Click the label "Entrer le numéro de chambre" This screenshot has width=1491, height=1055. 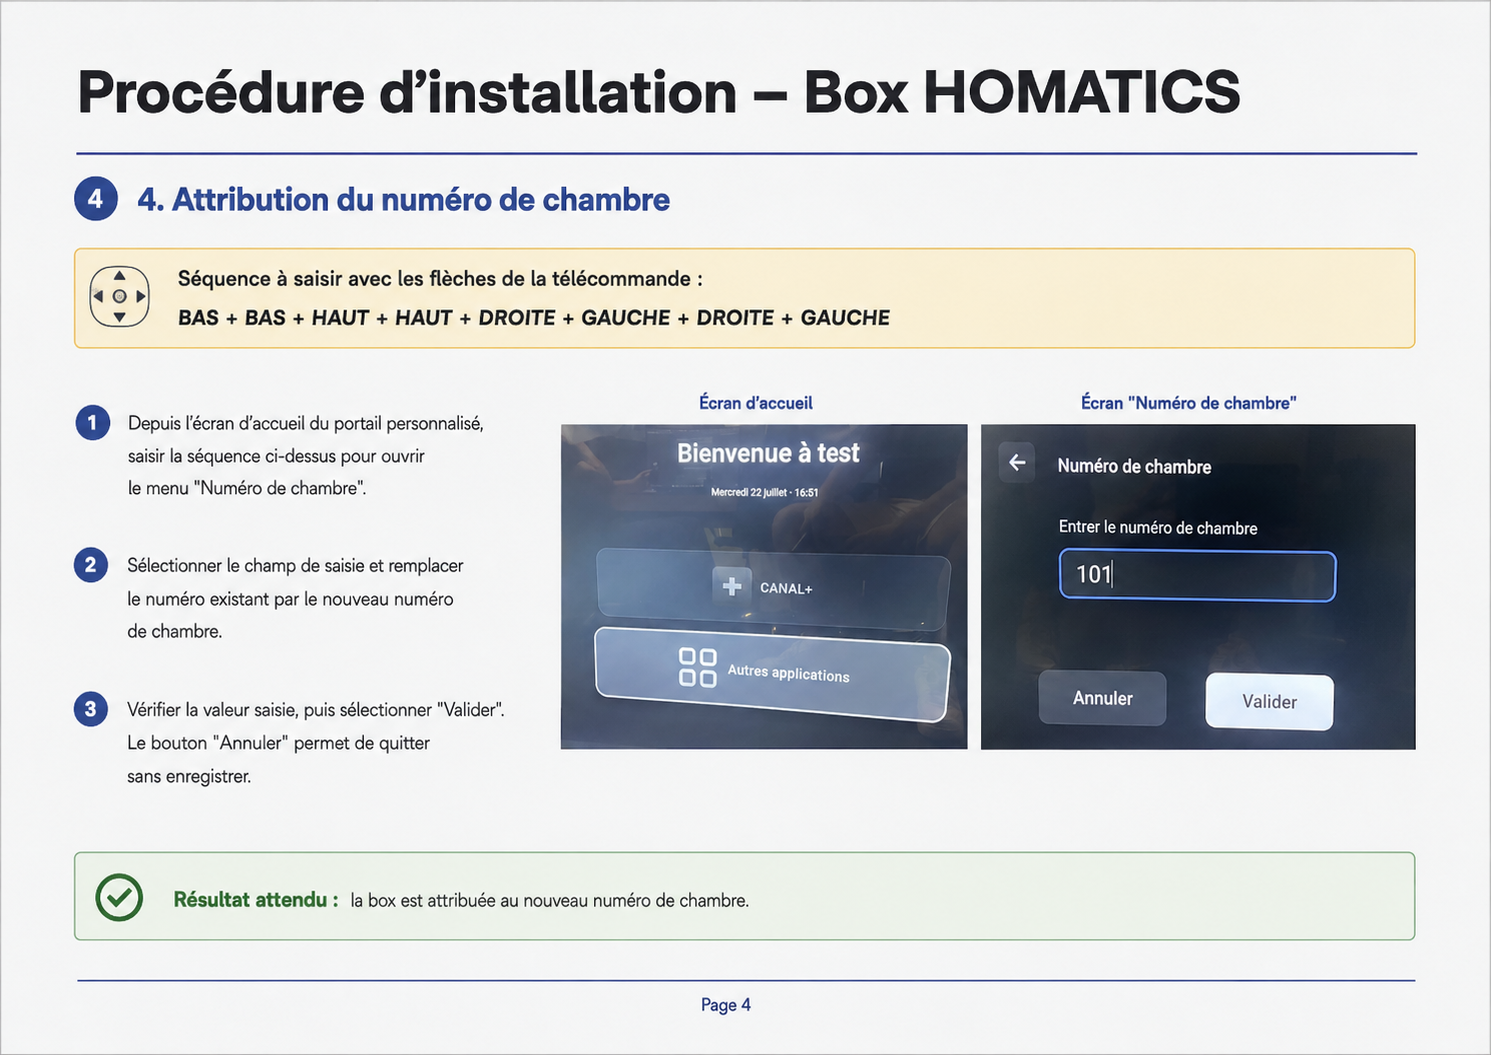(x=1158, y=527)
